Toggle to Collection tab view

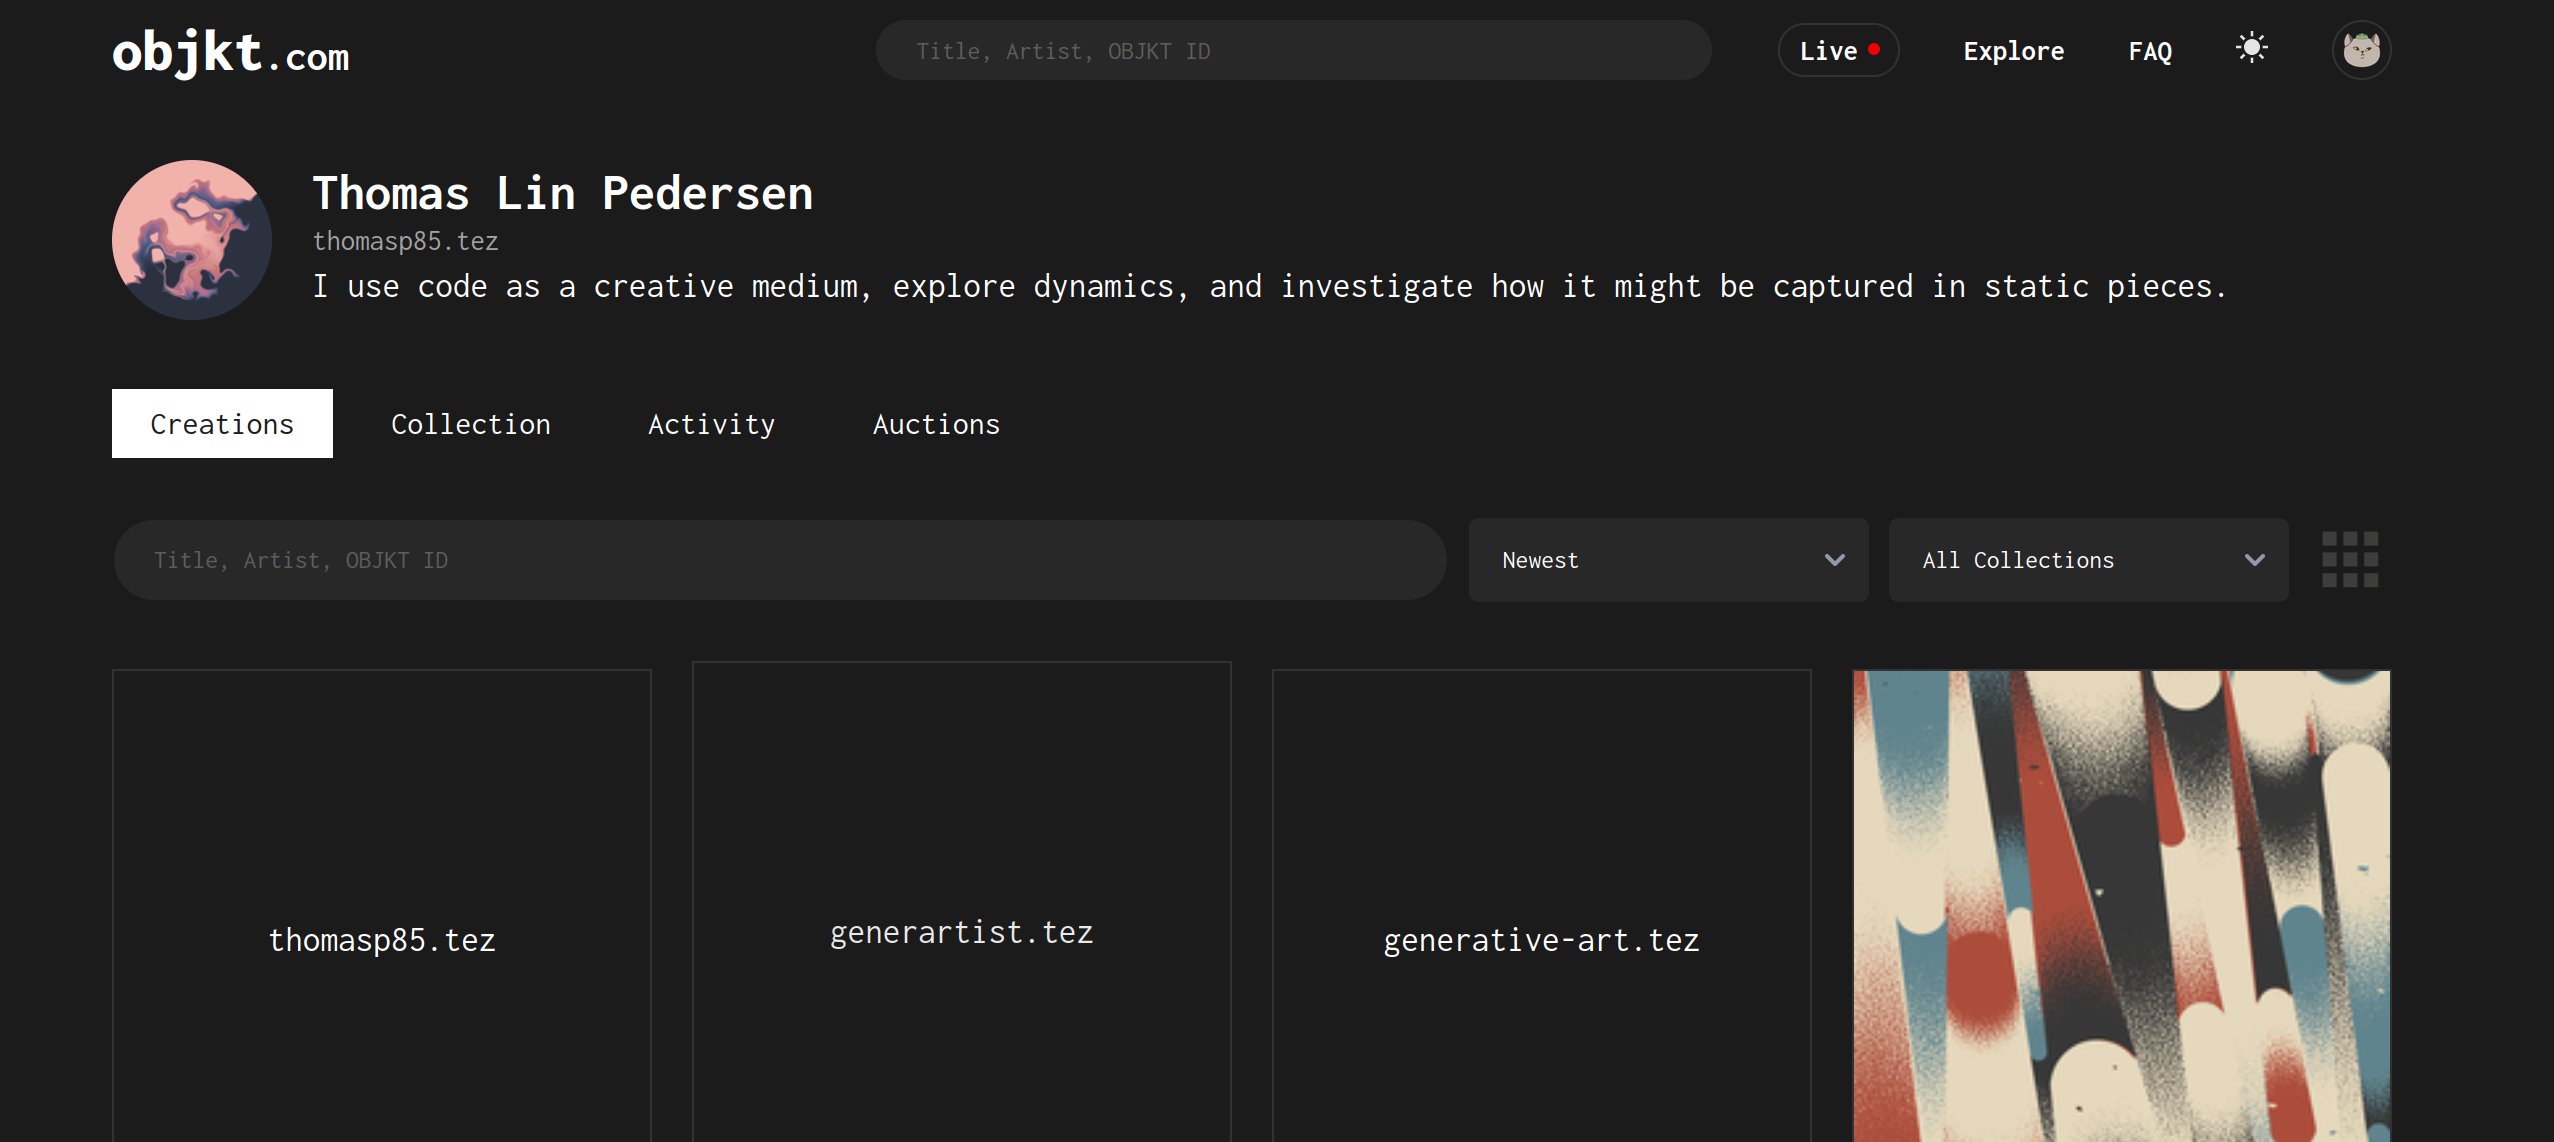469,424
